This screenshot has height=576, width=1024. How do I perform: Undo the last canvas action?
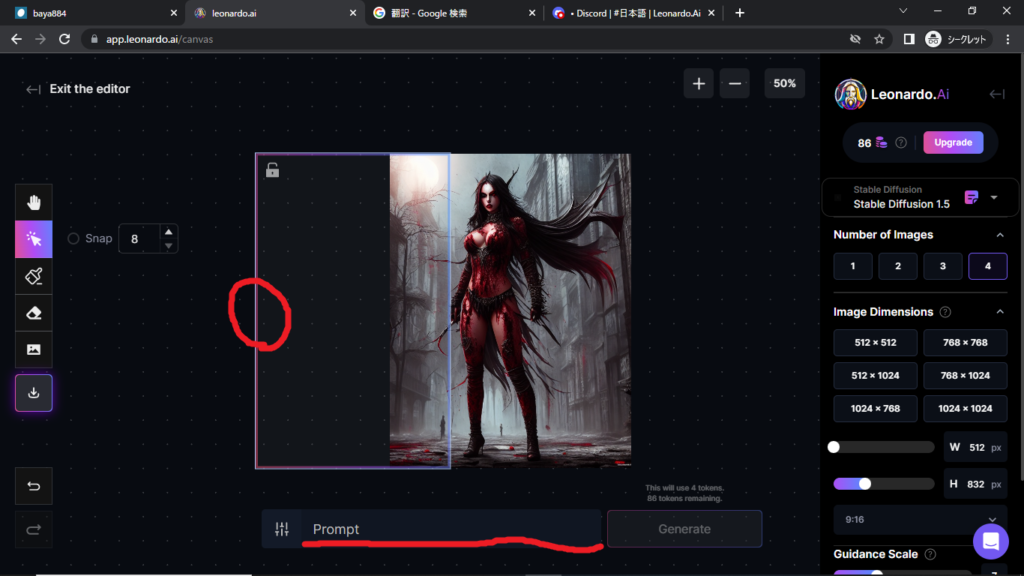34,486
